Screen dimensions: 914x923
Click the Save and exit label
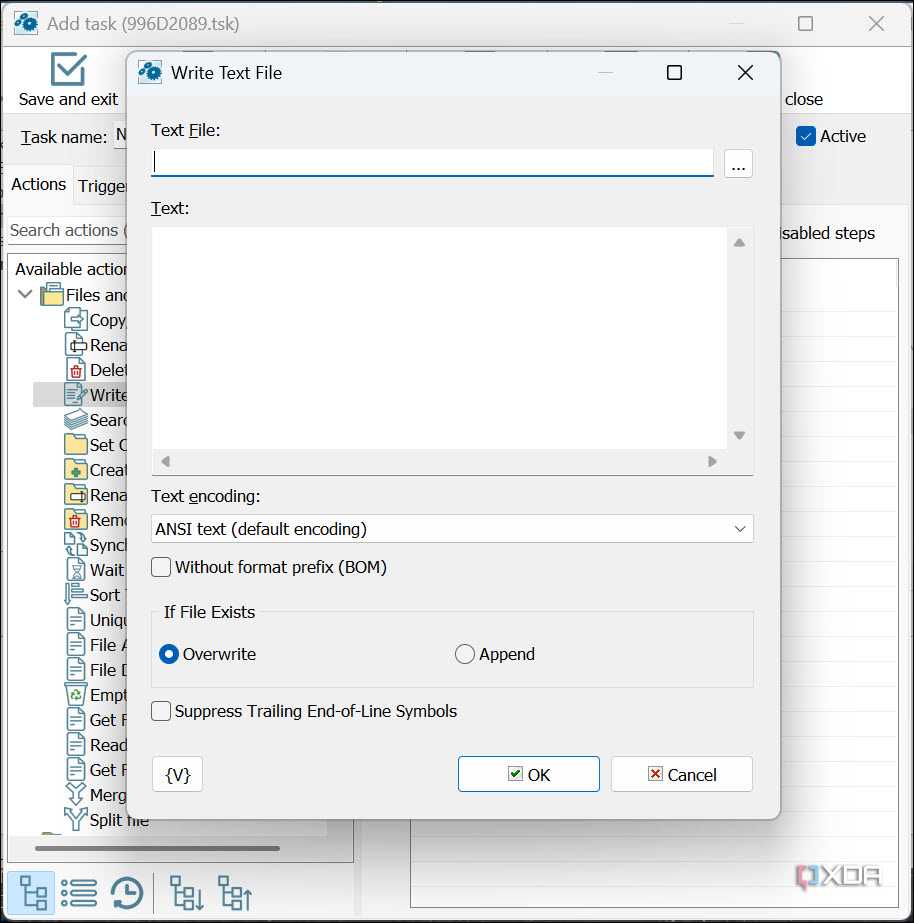[68, 99]
